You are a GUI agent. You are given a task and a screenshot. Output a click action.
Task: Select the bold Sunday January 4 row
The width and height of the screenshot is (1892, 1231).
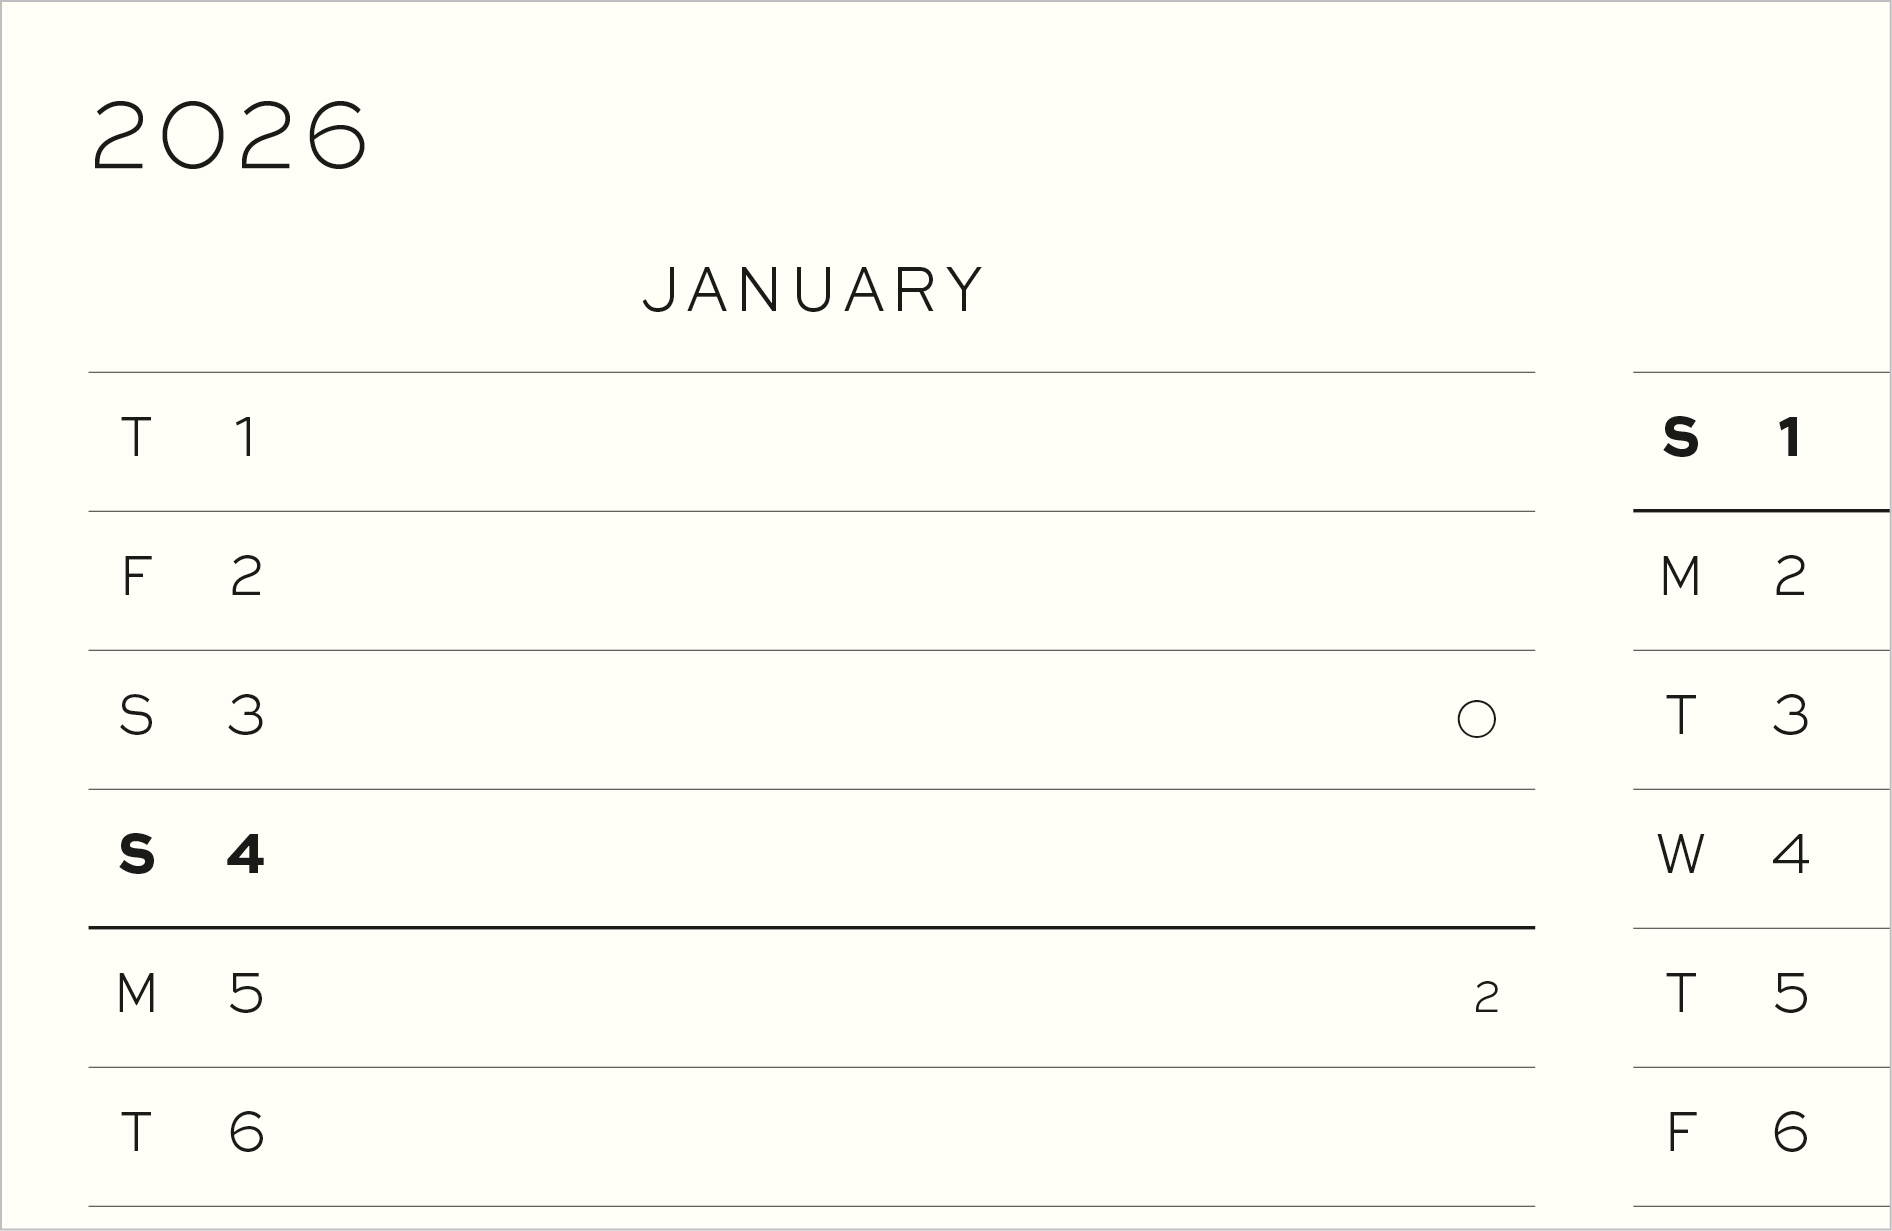pyautogui.click(x=810, y=858)
